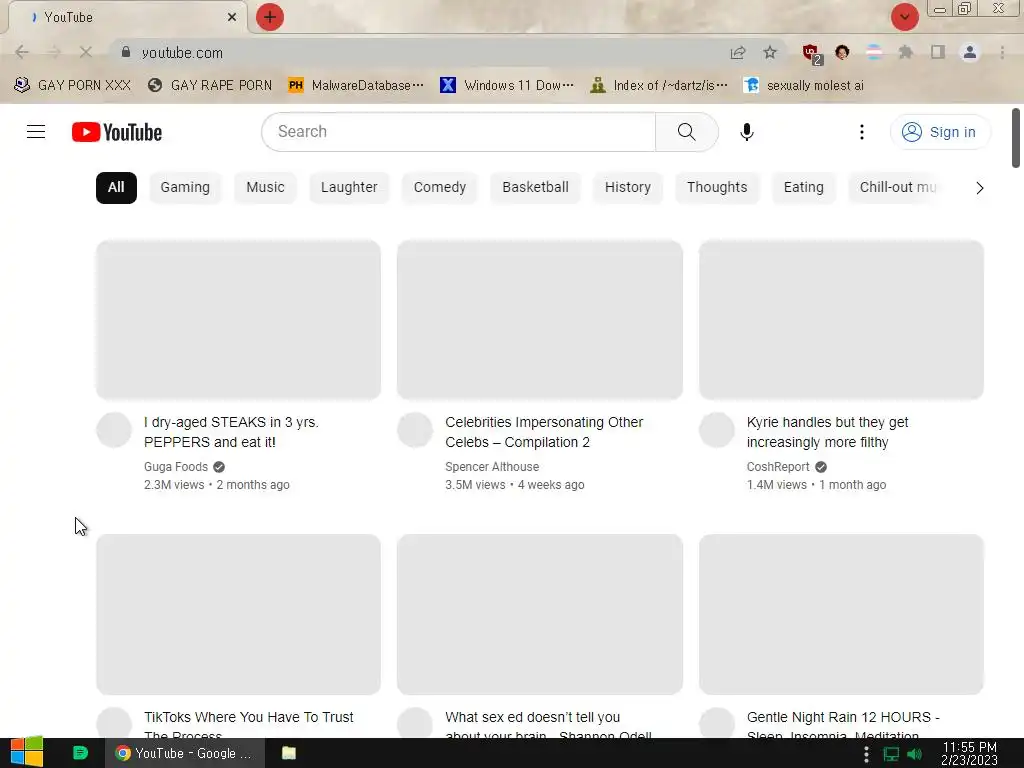Open the uBlock Origin extension icon
Viewport: 1024px width, 768px height.
coord(812,54)
